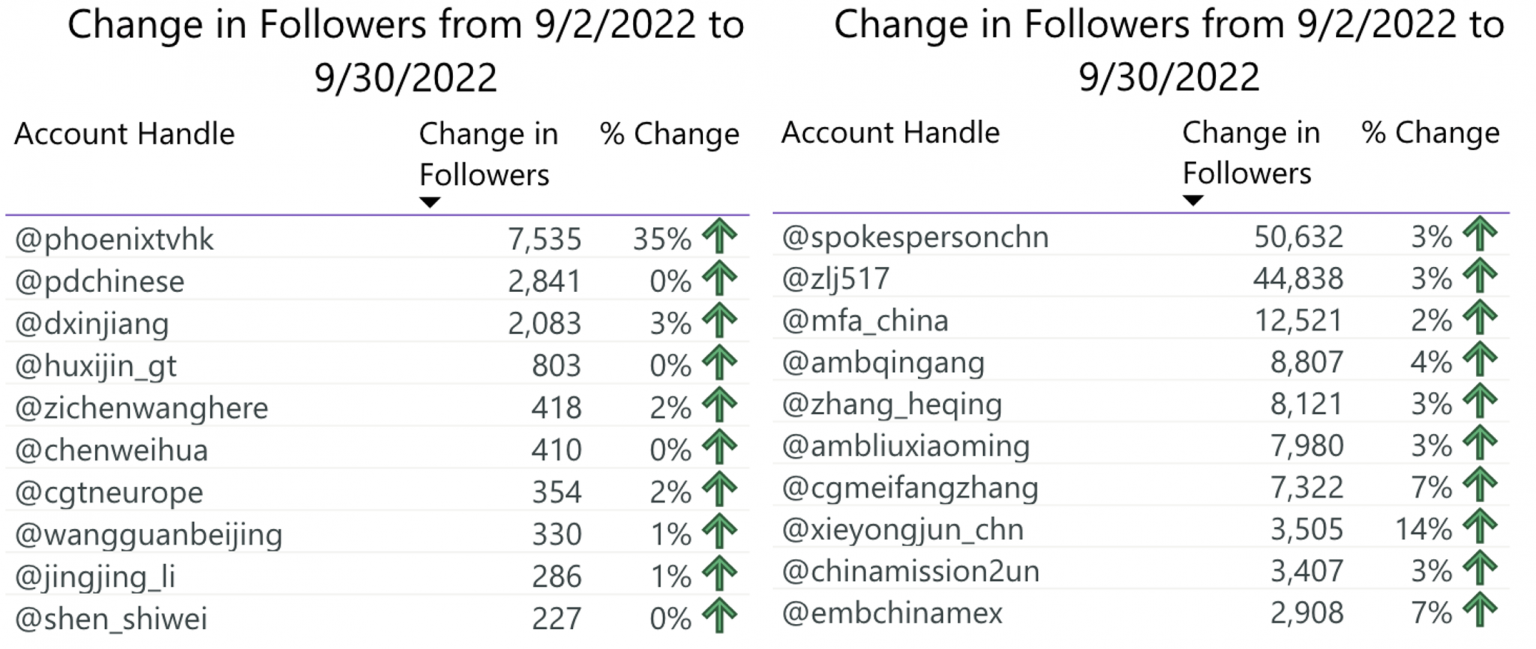The image size is (1536, 649).
Task: Click up arrow beside @cgmeifangzhang 7%
Action: [x=1480, y=486]
